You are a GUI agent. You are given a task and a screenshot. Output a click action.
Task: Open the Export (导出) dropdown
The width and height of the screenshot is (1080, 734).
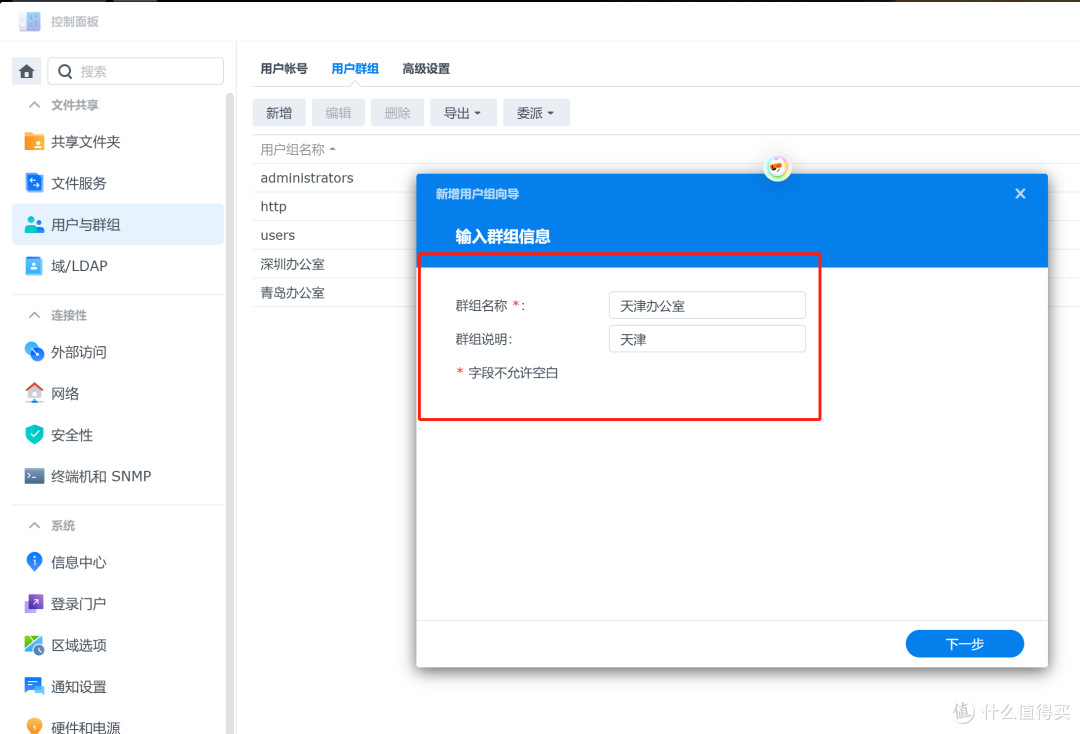pos(463,113)
